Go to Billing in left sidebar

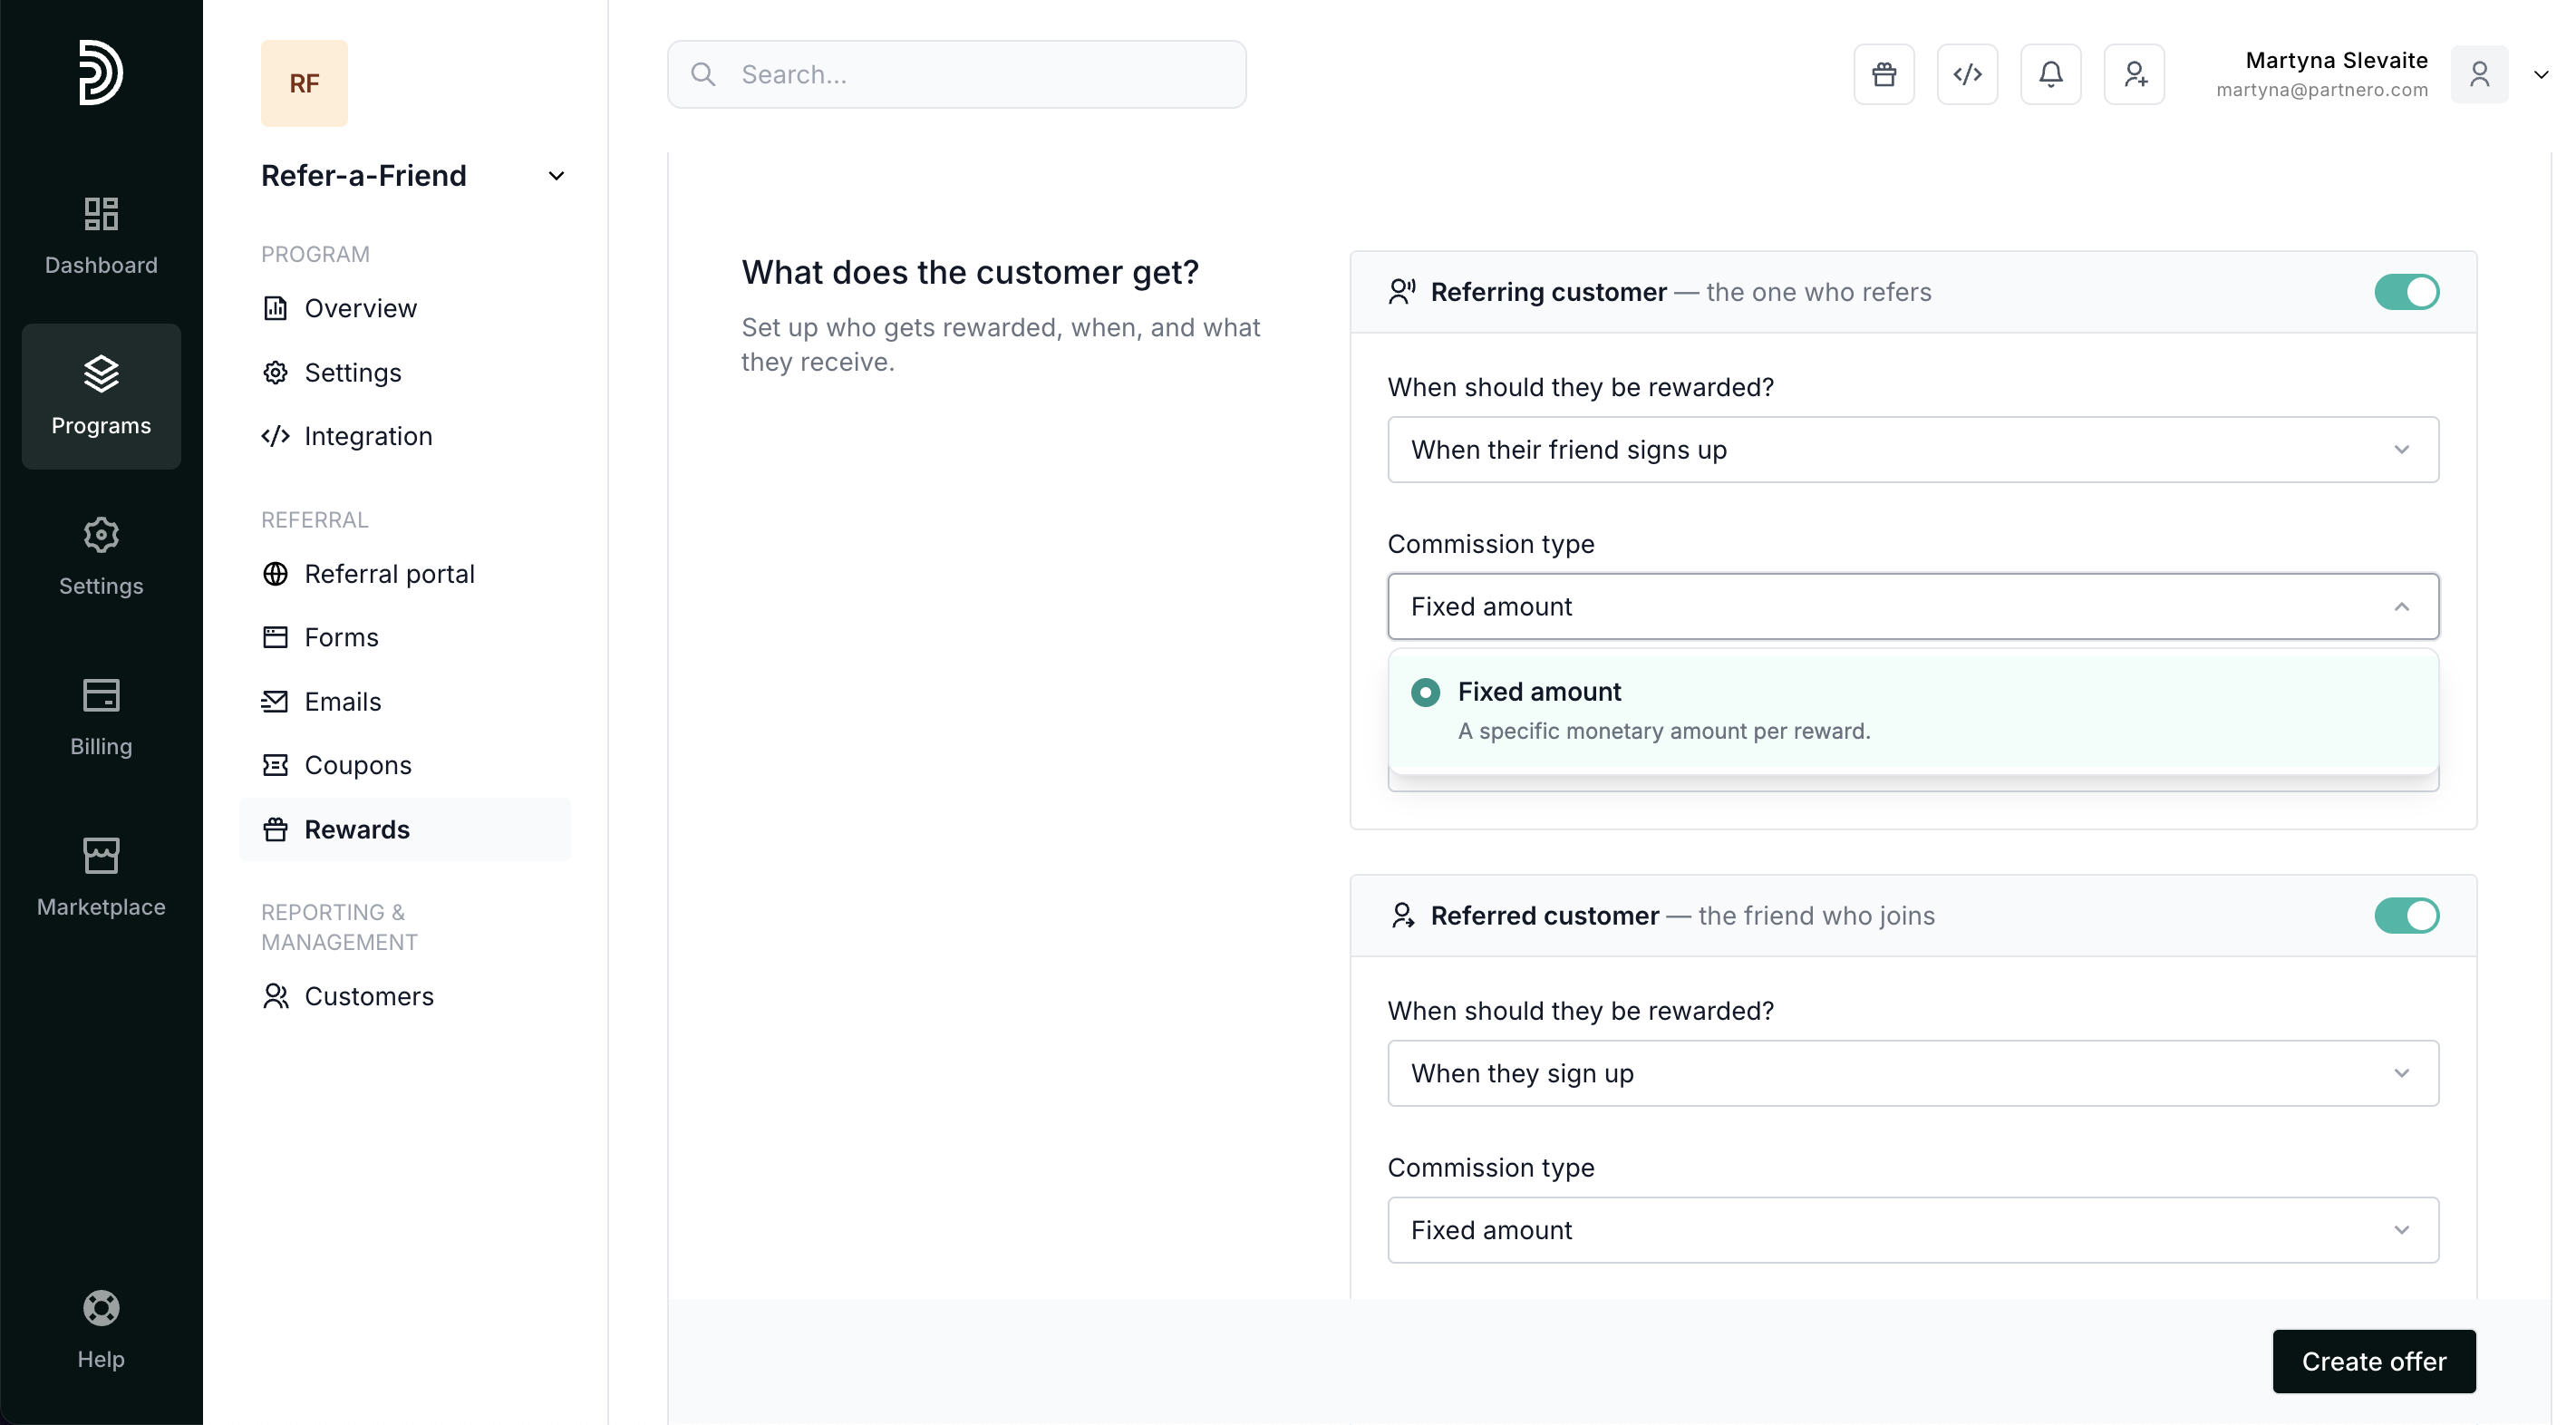[x=101, y=716]
